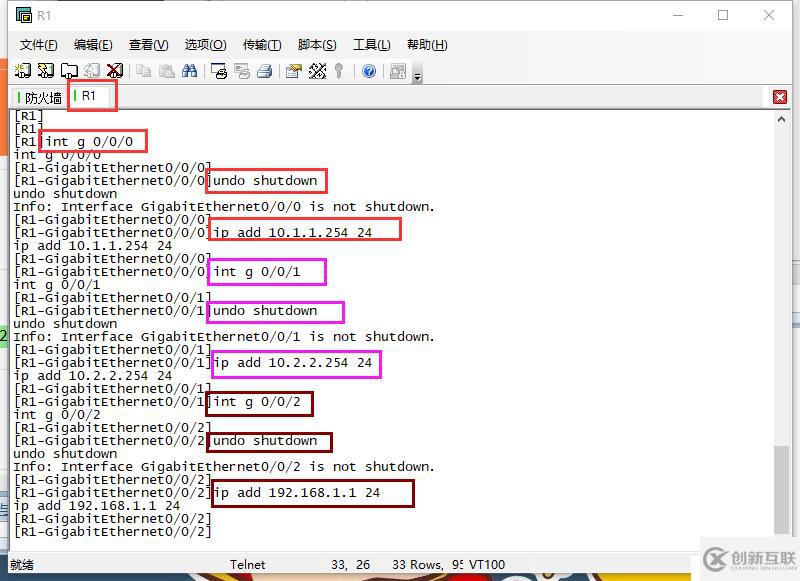The image size is (800, 581).
Task: Maximize the R1 window
Action: coord(723,15)
